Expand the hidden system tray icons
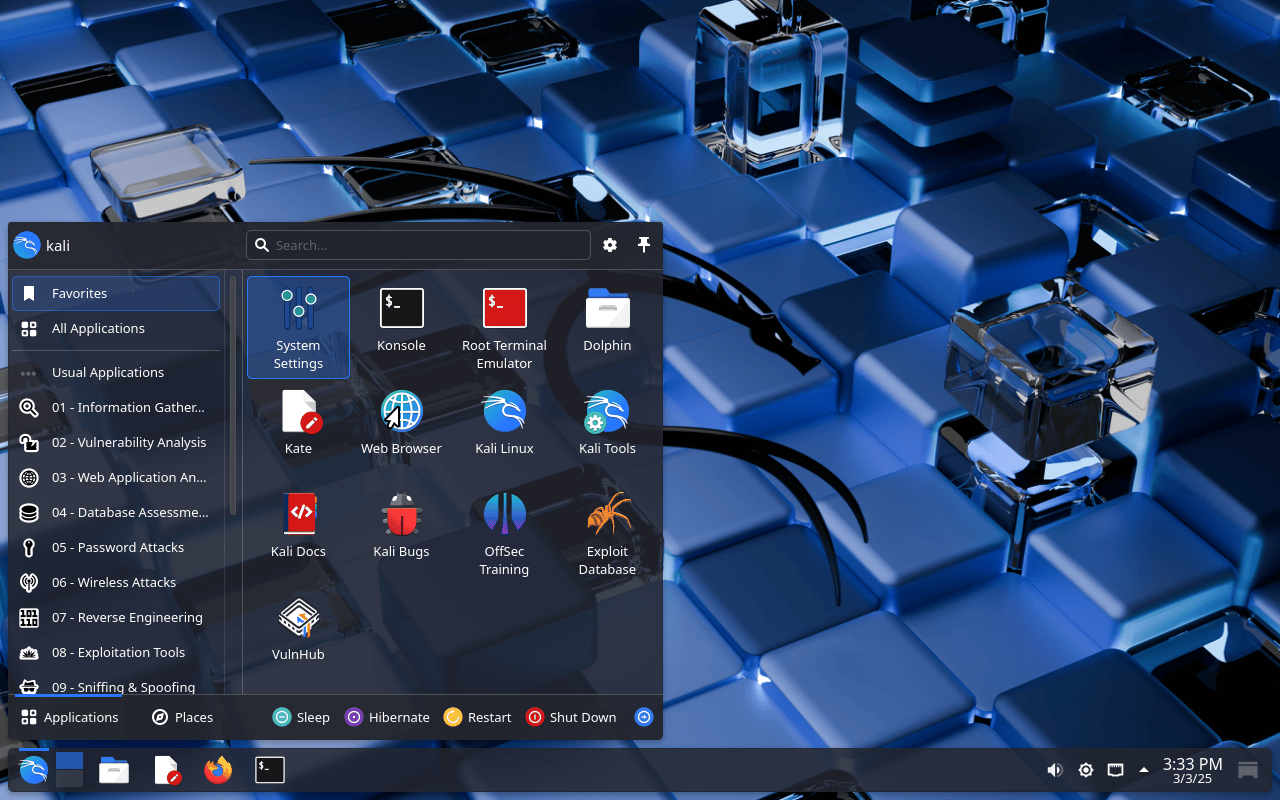Image resolution: width=1280 pixels, height=800 pixels. (x=1144, y=770)
